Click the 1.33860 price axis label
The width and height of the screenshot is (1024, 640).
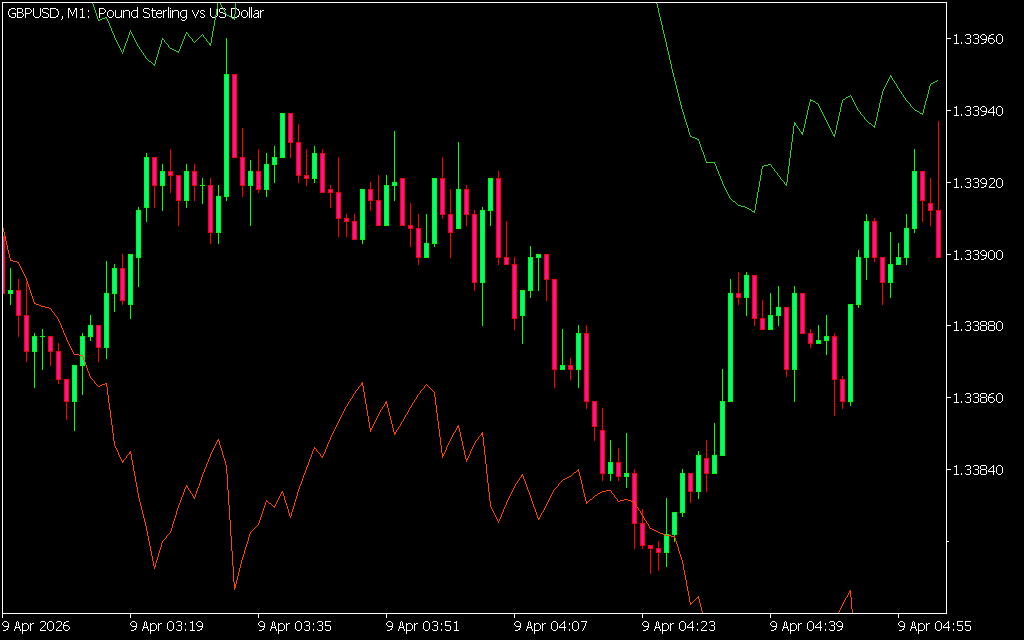coord(978,398)
